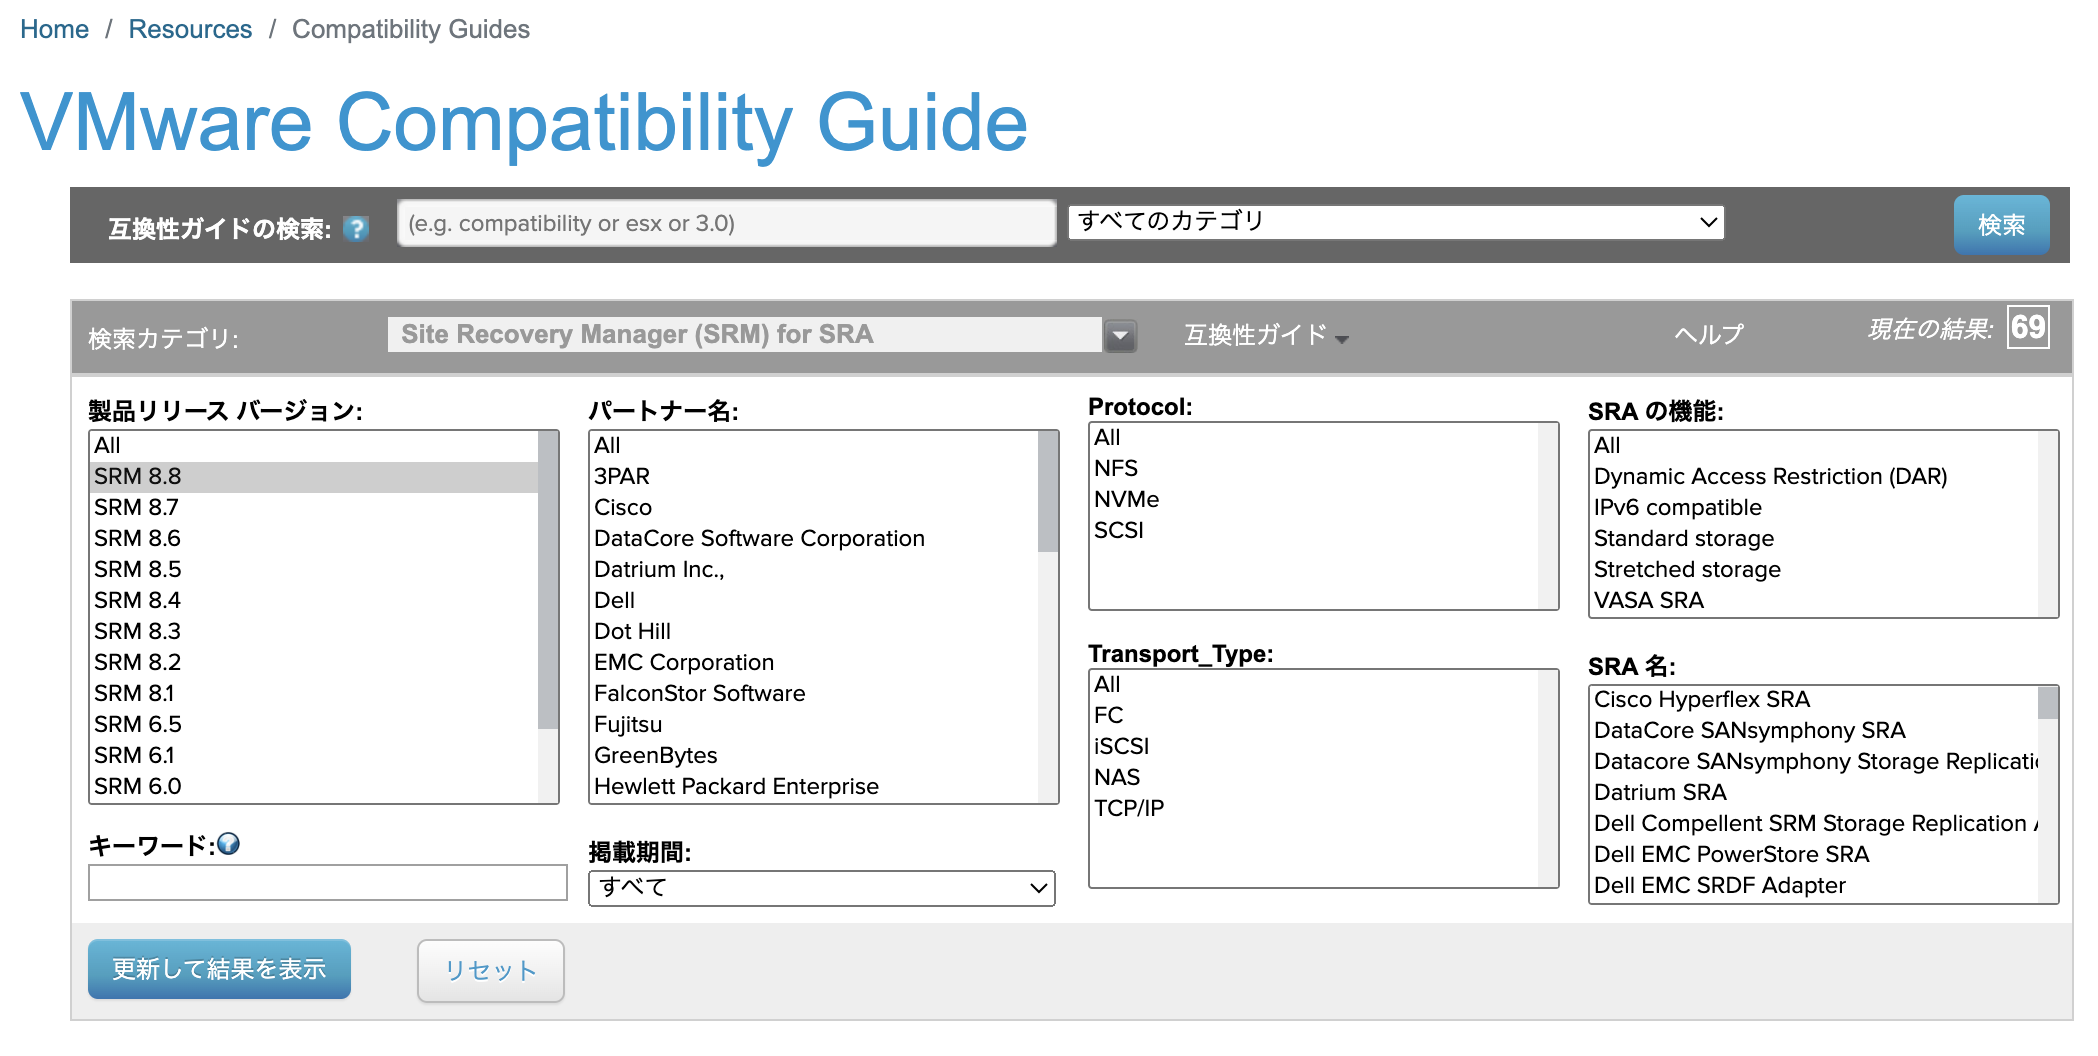Select SRM 6.0 in version list

314,786
